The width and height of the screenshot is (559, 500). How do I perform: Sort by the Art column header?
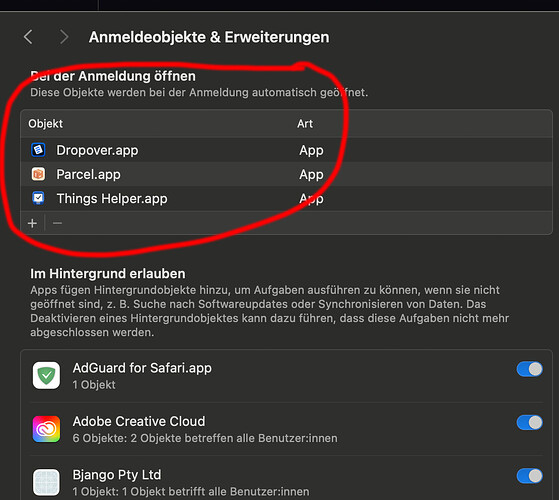pos(305,124)
